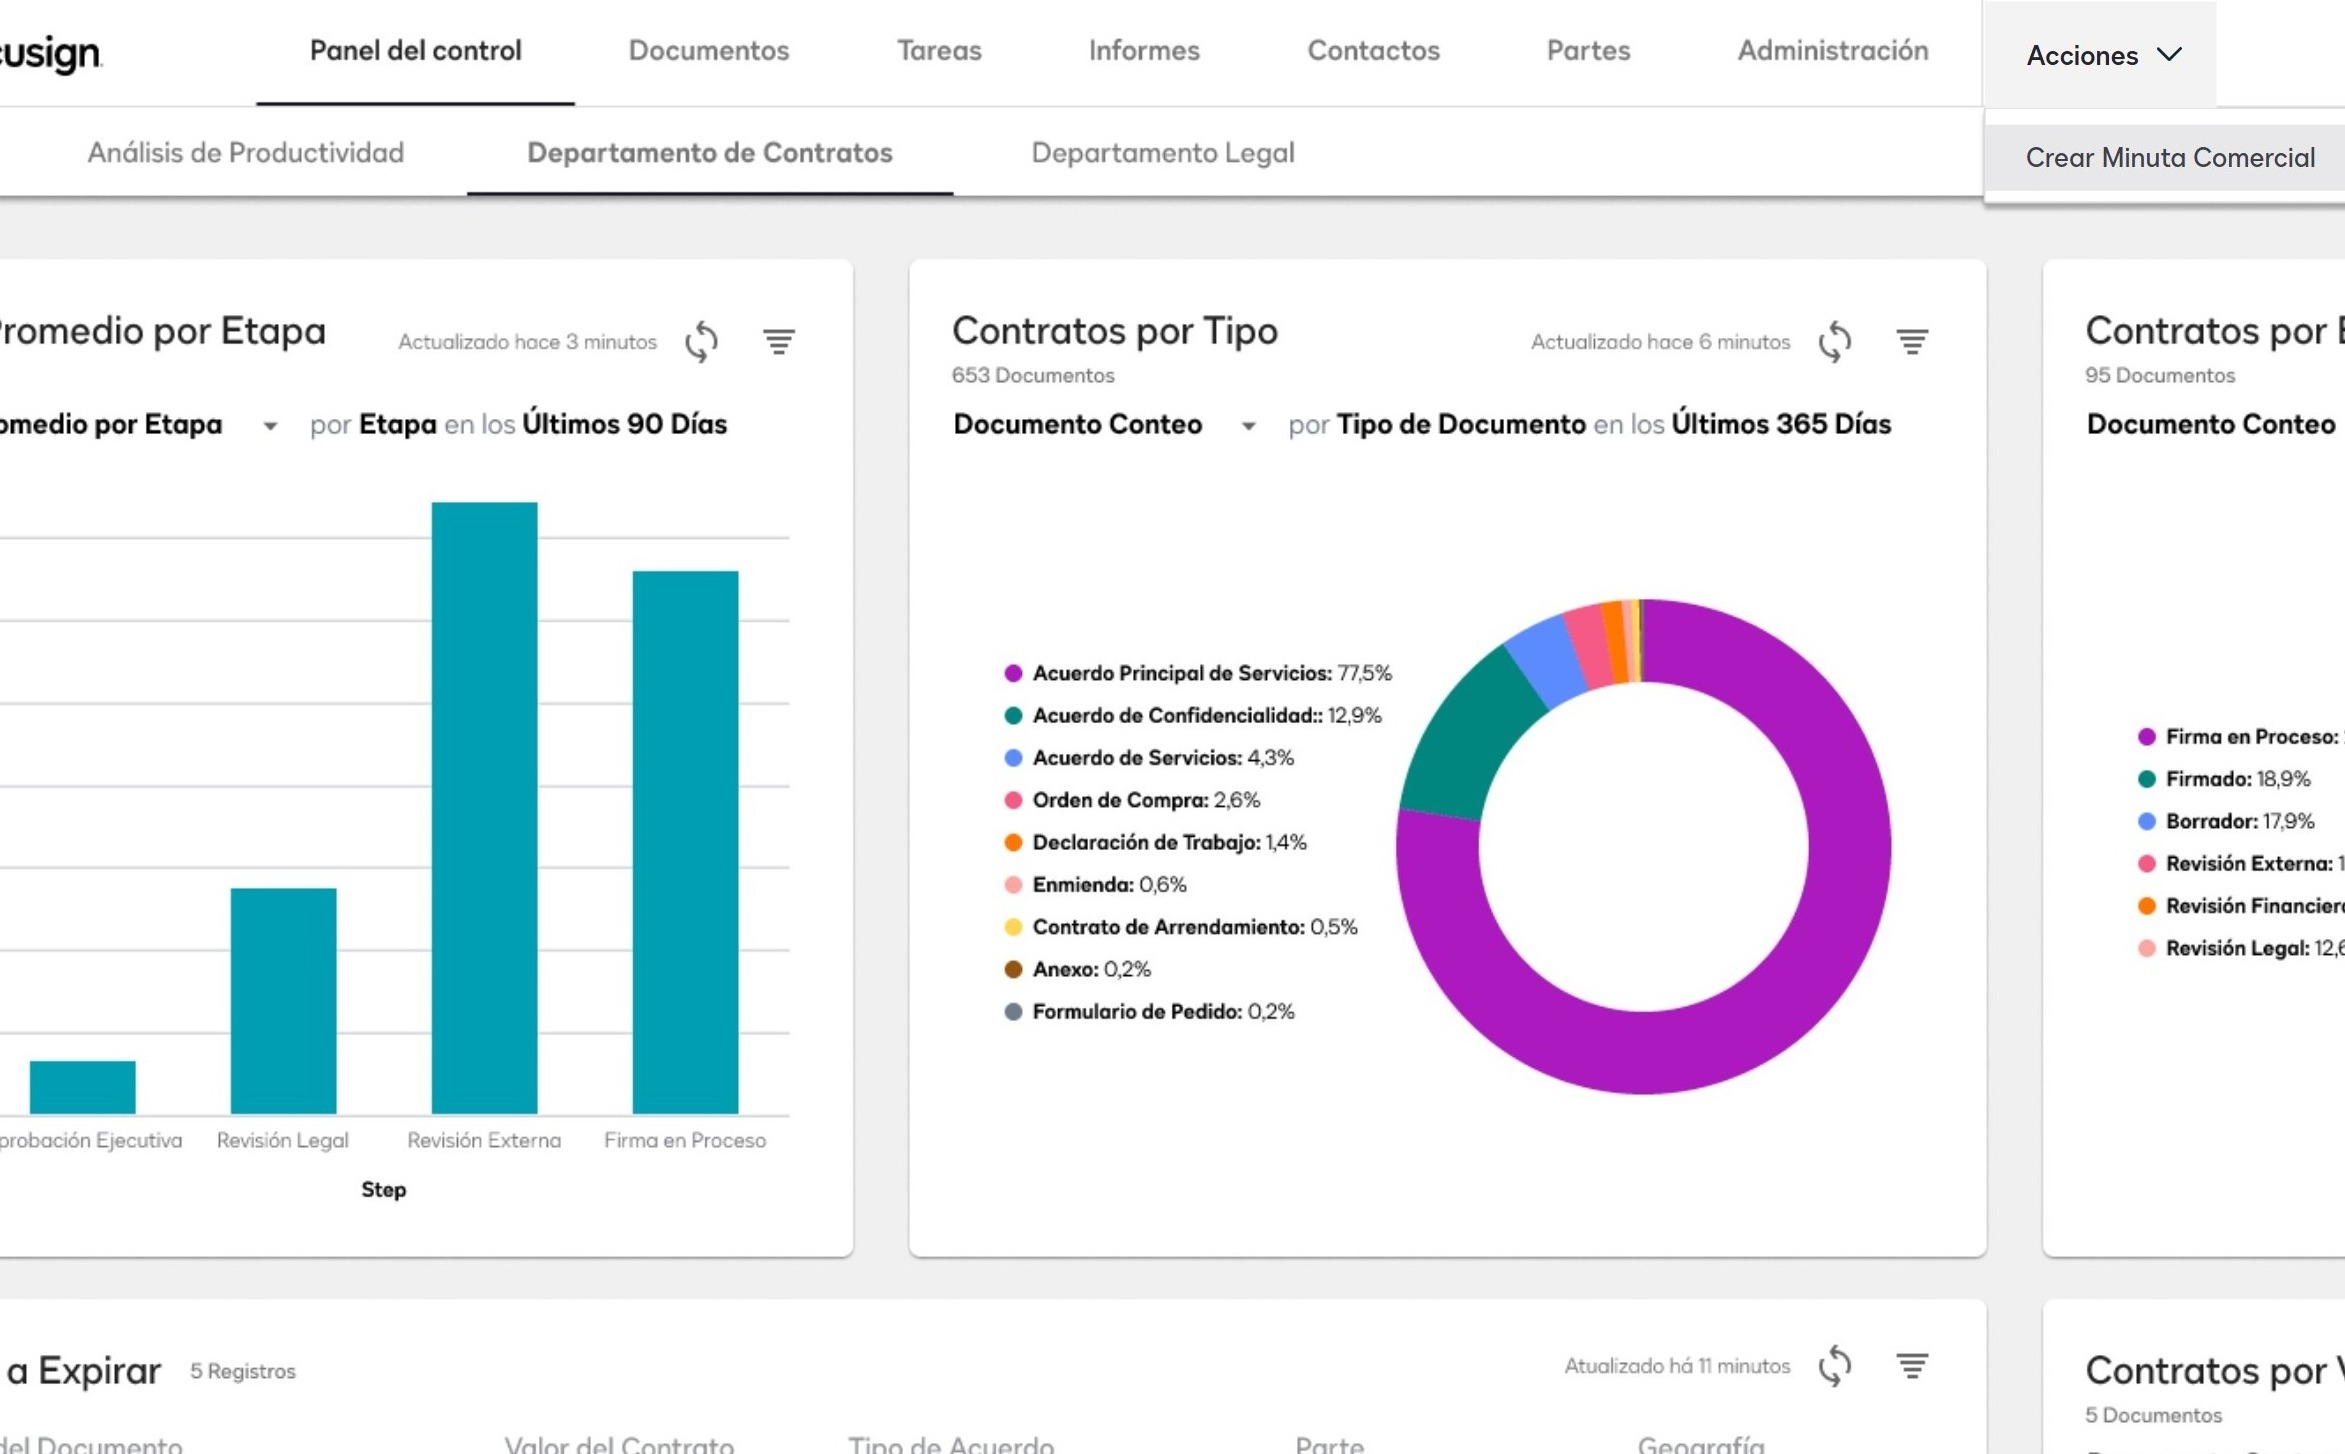Click the Docusign logo
Viewport: 2345px width, 1454px height.
tap(50, 52)
